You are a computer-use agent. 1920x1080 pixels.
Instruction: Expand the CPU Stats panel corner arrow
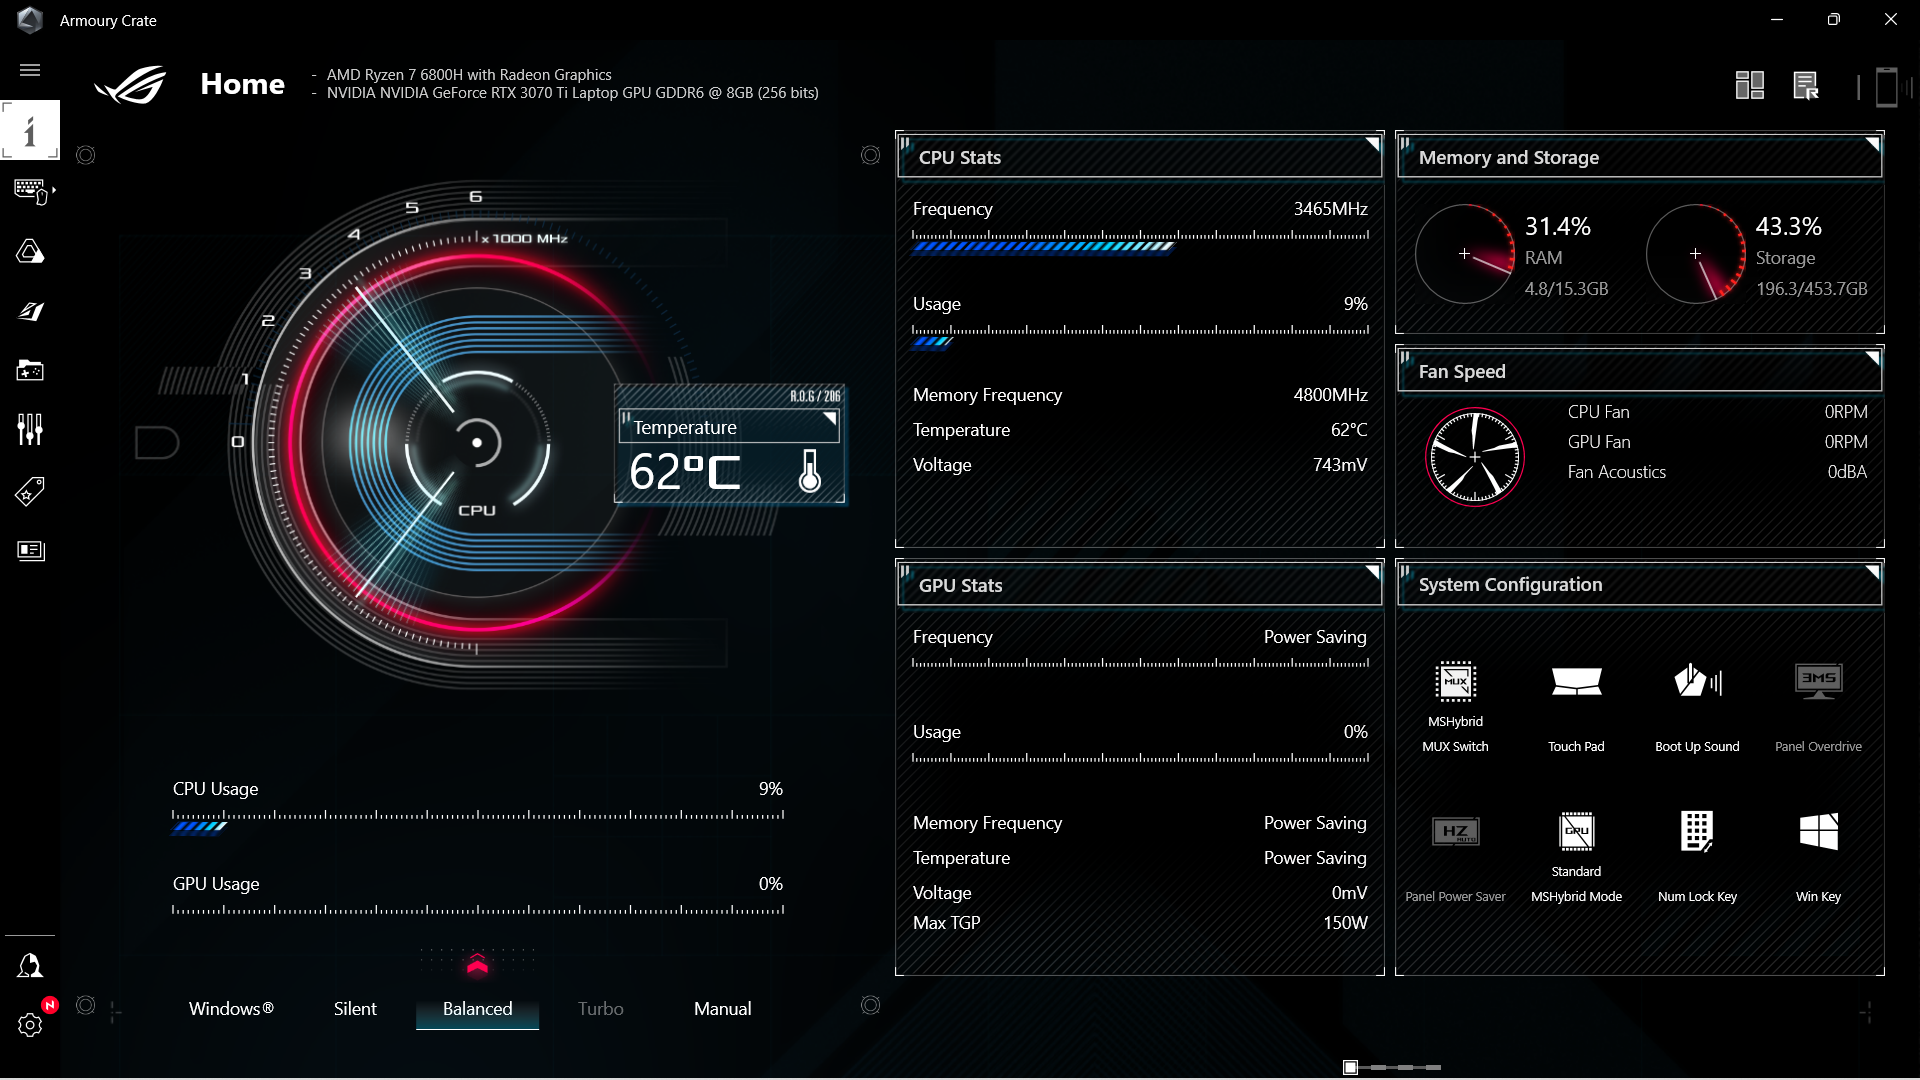click(x=1372, y=144)
